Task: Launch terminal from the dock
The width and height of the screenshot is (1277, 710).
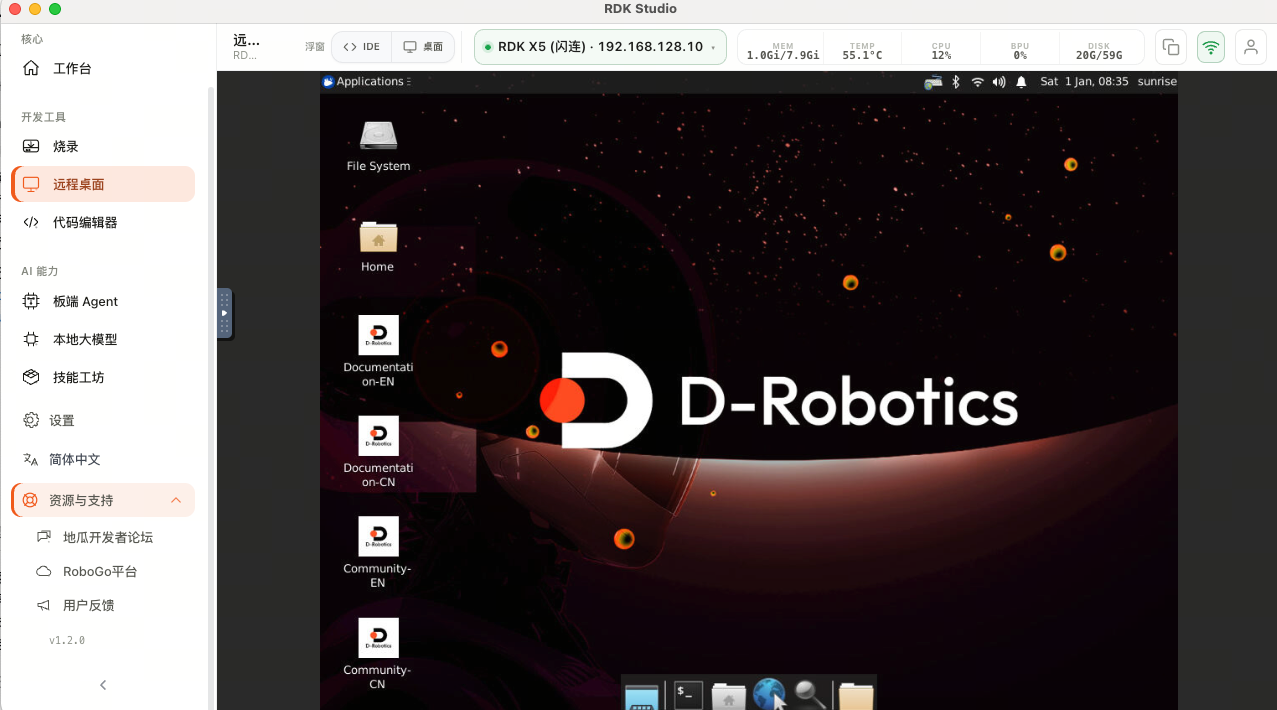Action: click(688, 695)
